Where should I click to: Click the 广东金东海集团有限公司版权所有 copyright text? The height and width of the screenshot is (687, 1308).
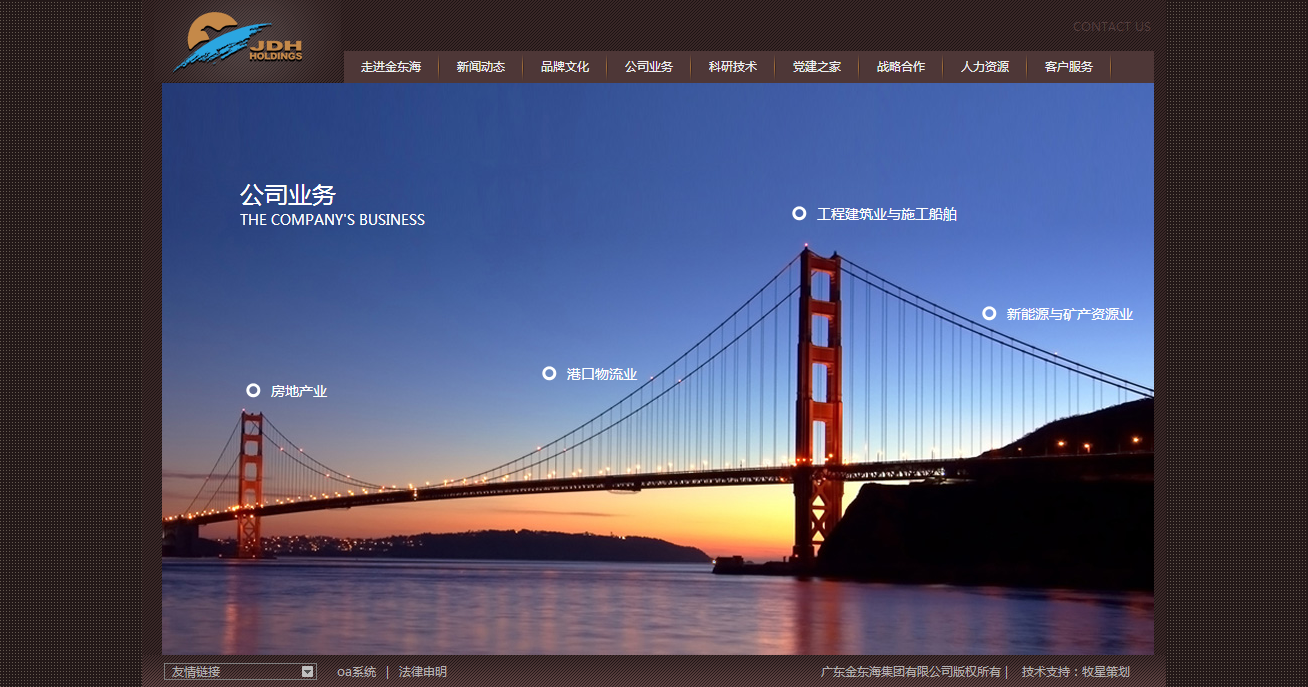coord(911,672)
